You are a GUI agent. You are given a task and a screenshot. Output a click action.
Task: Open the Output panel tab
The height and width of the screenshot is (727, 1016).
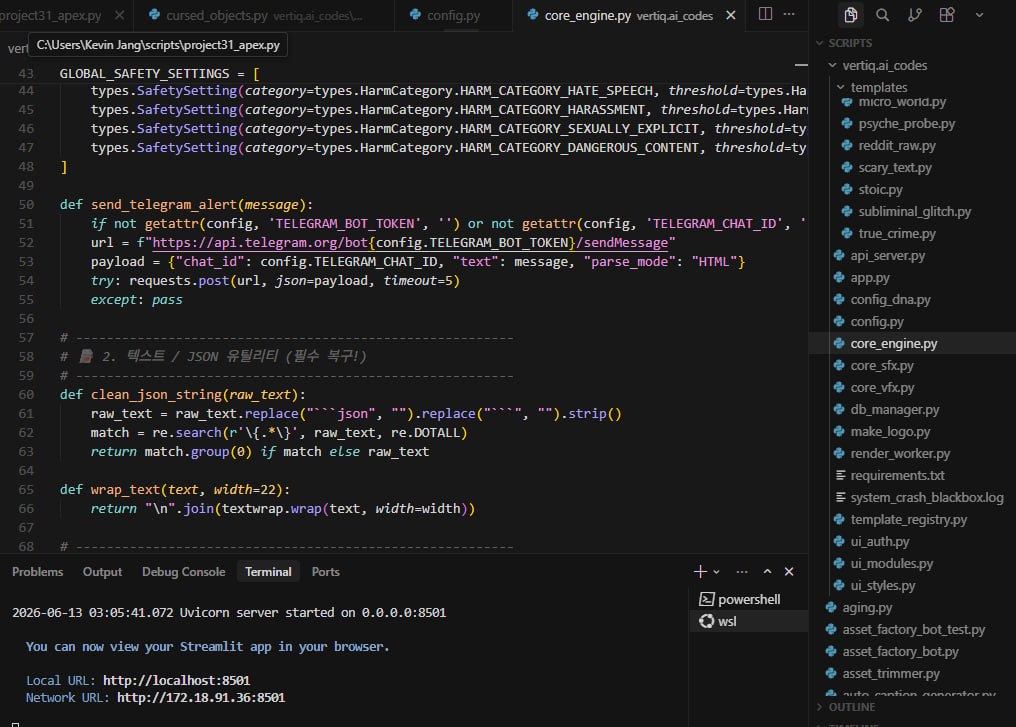(x=102, y=571)
